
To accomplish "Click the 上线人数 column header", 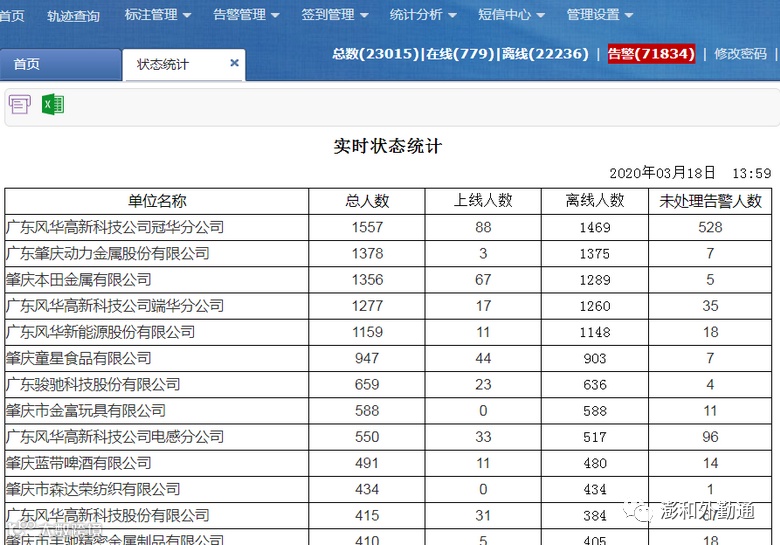I will 483,201.
